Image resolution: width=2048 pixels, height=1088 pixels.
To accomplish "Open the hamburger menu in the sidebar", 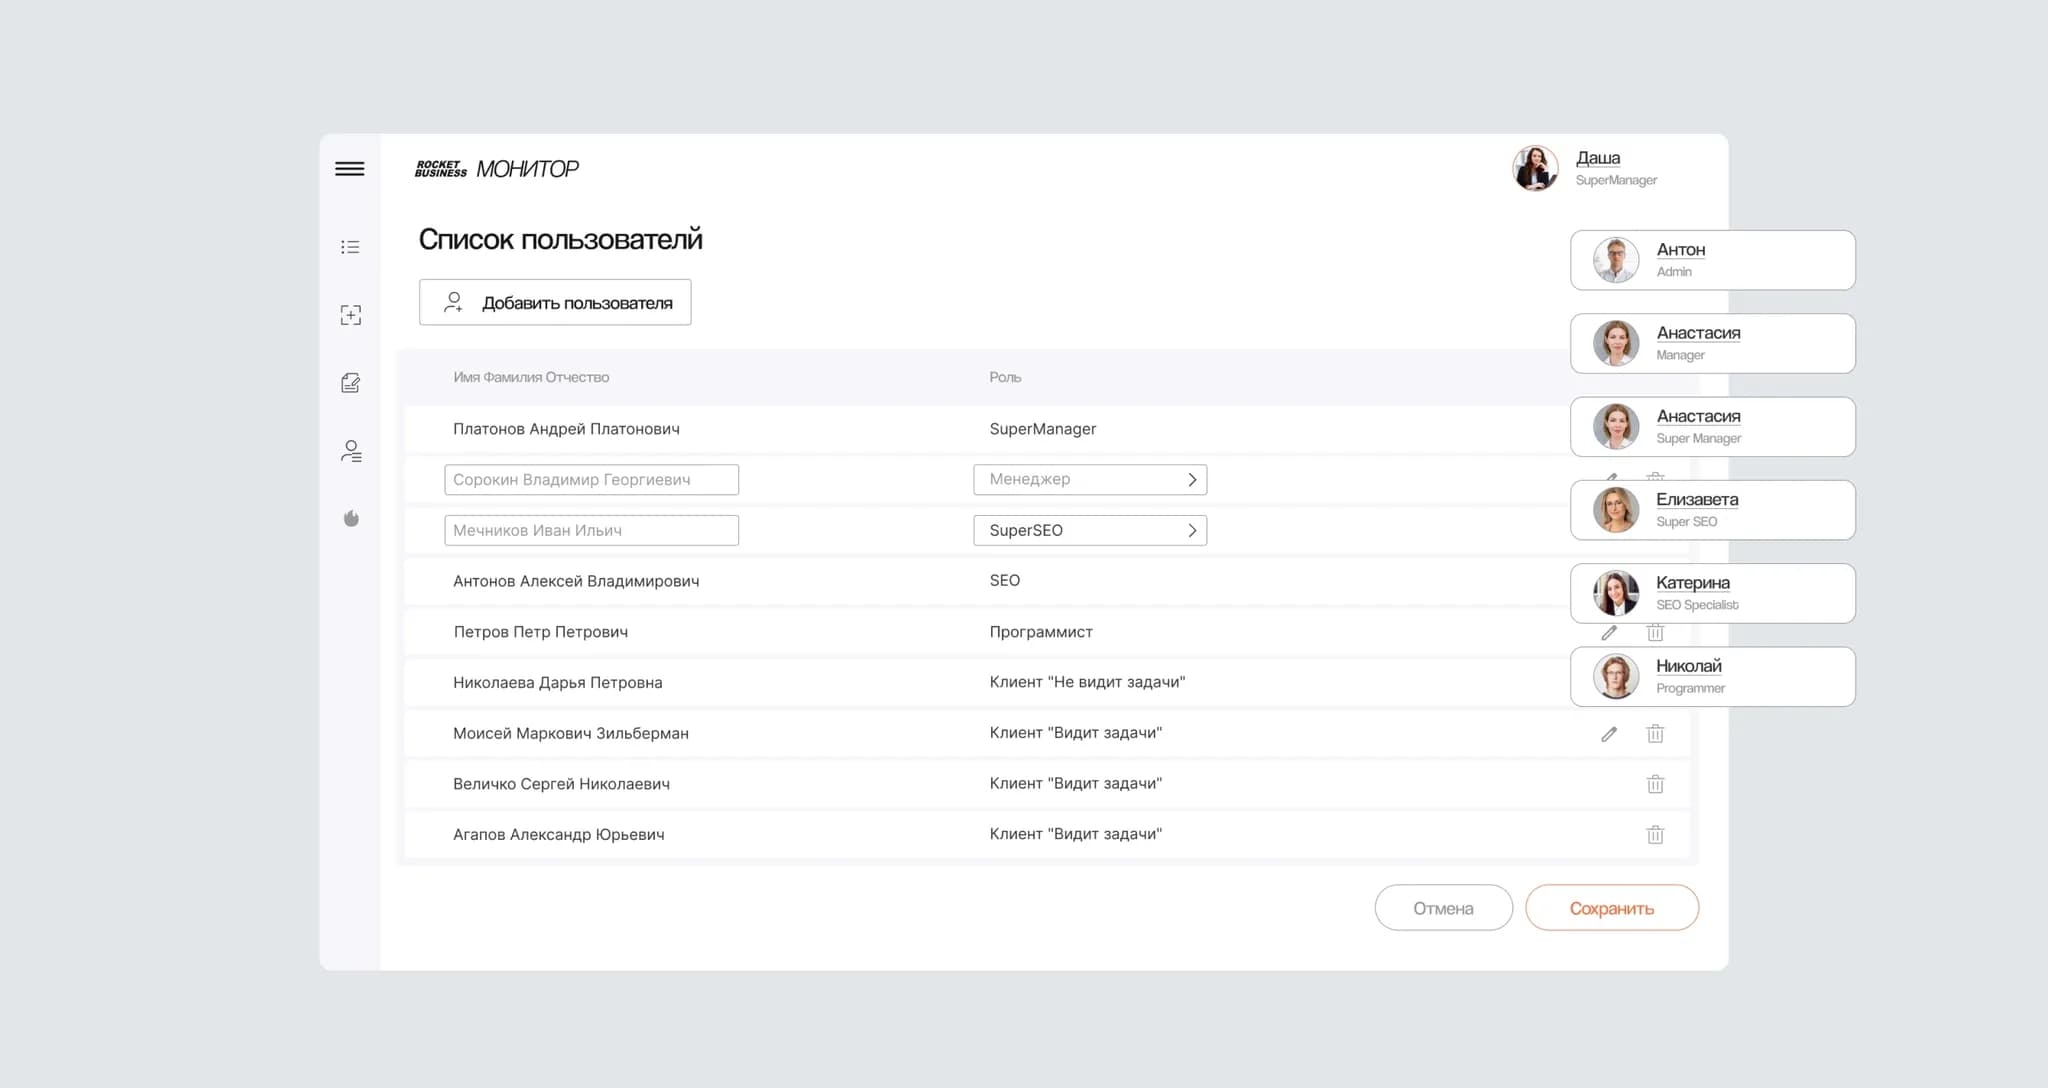I will pyautogui.click(x=349, y=169).
